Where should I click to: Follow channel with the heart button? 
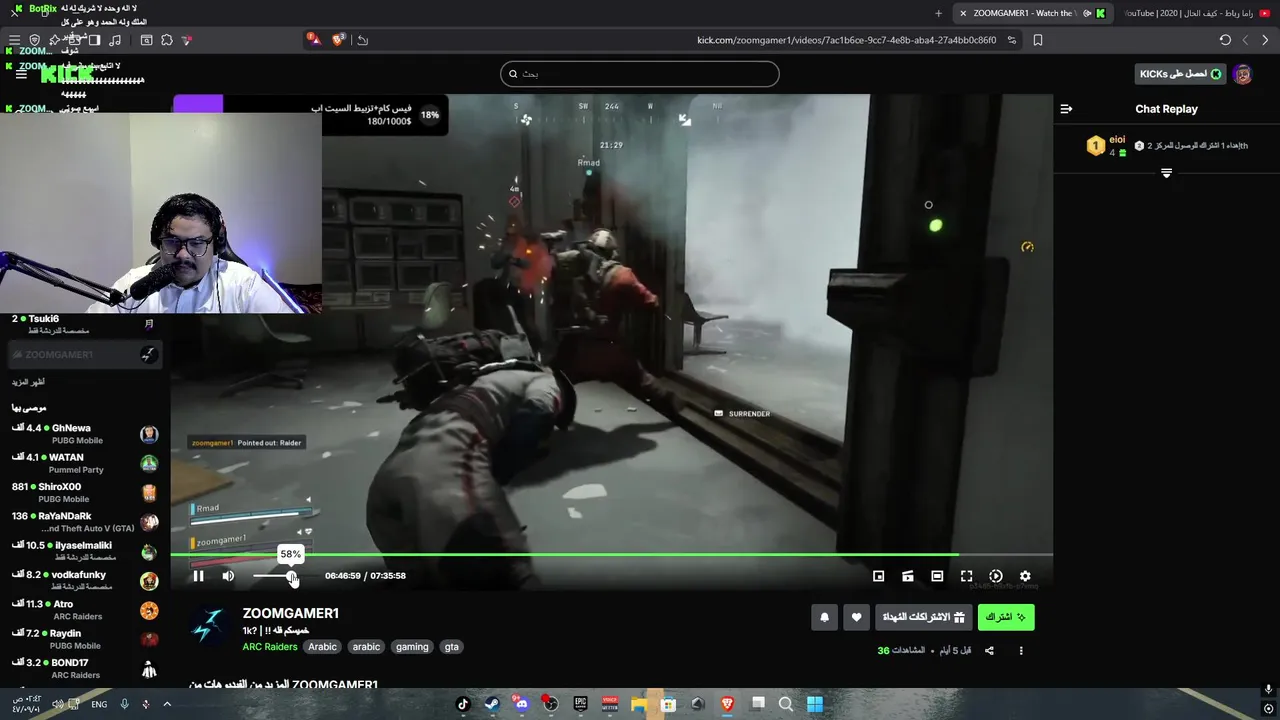[856, 617]
